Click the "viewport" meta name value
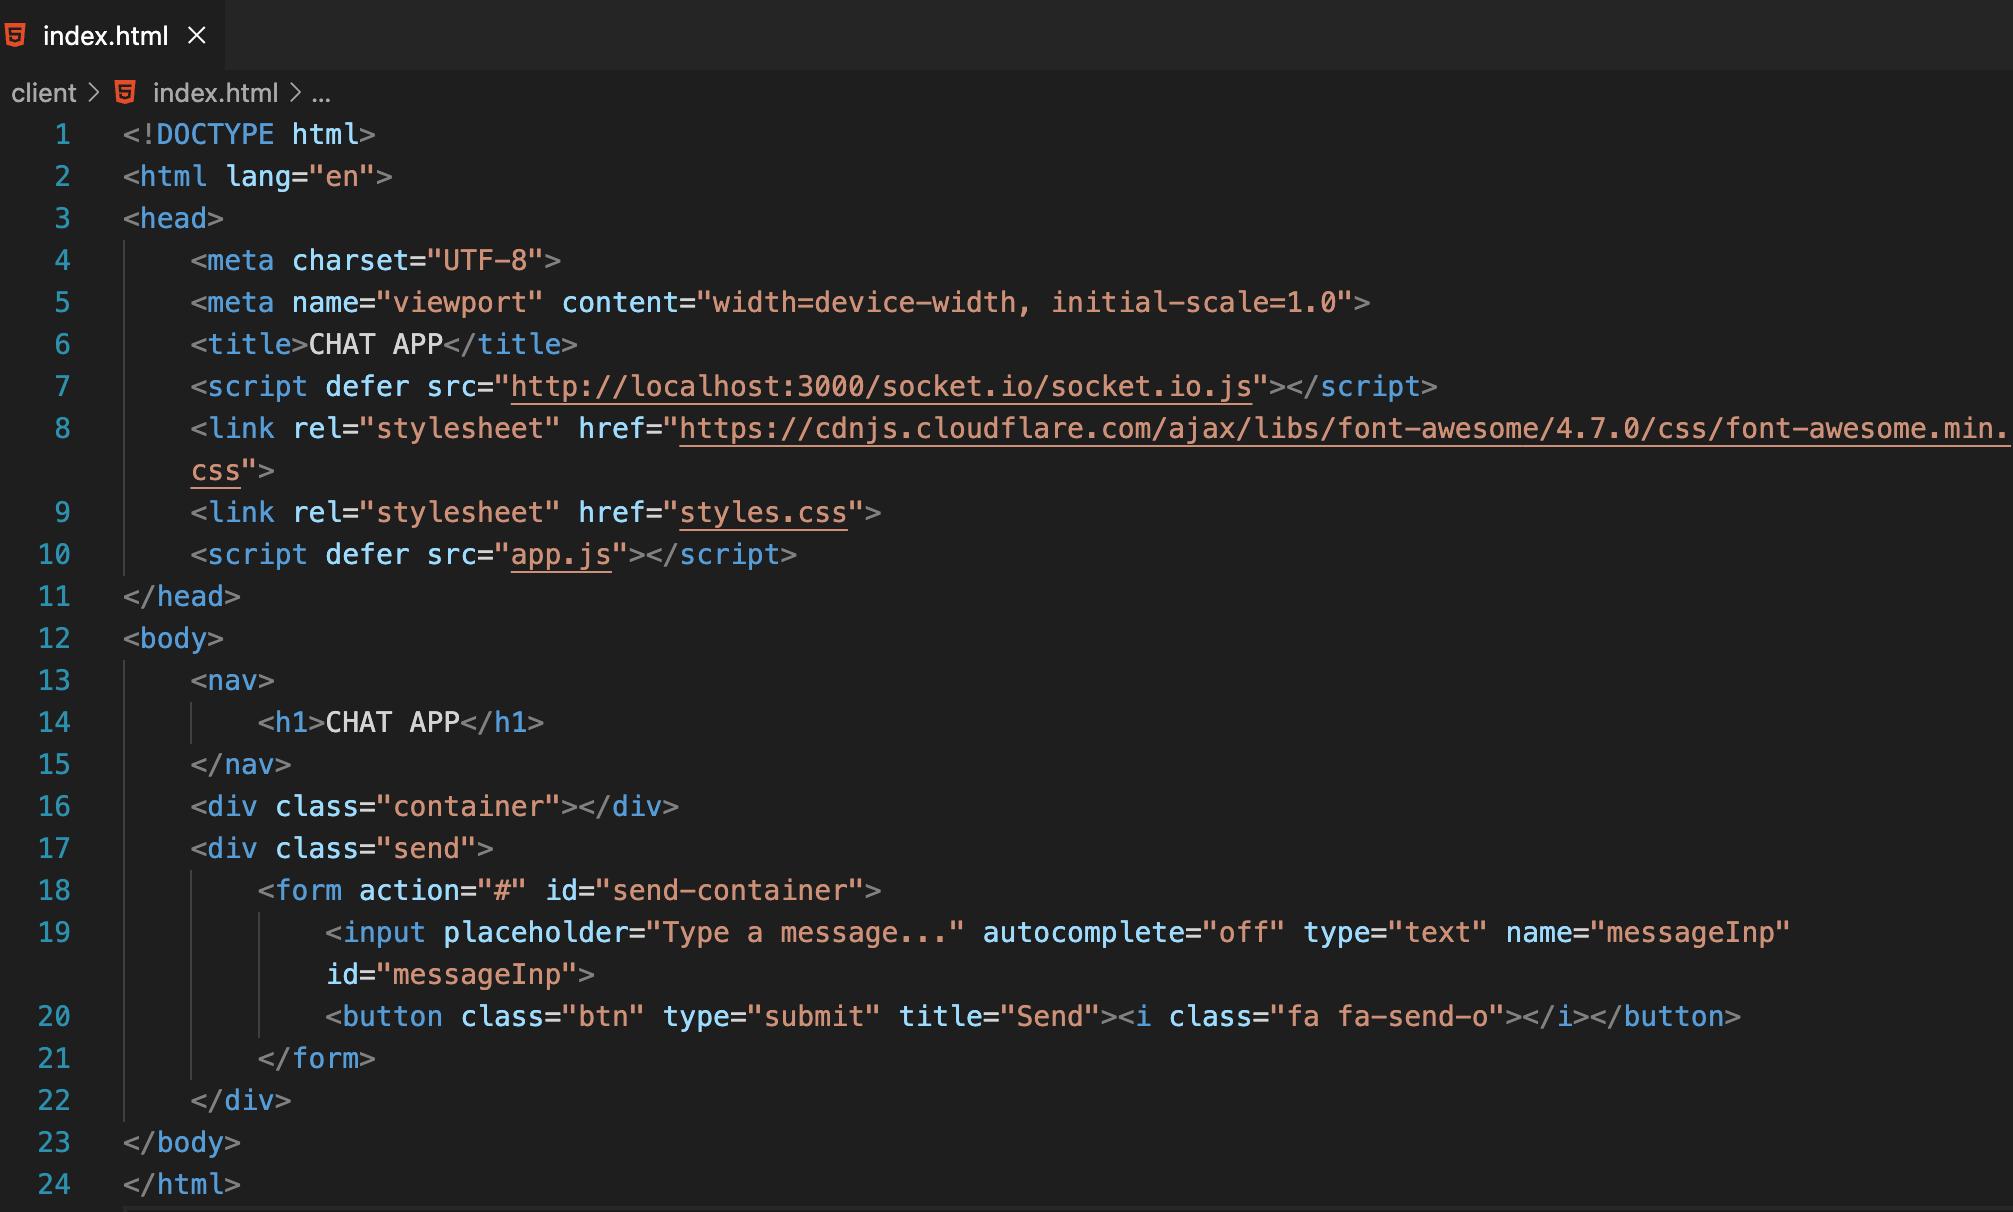 (x=460, y=302)
